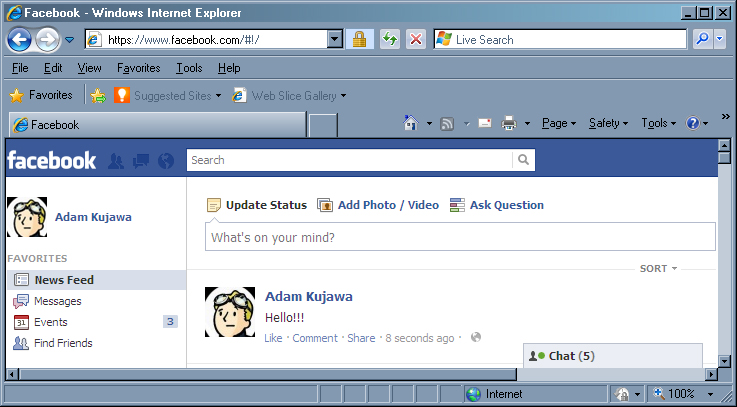Expand the Print options dropdown arrow
Screen dimensions: 737x407
[x=527, y=124]
